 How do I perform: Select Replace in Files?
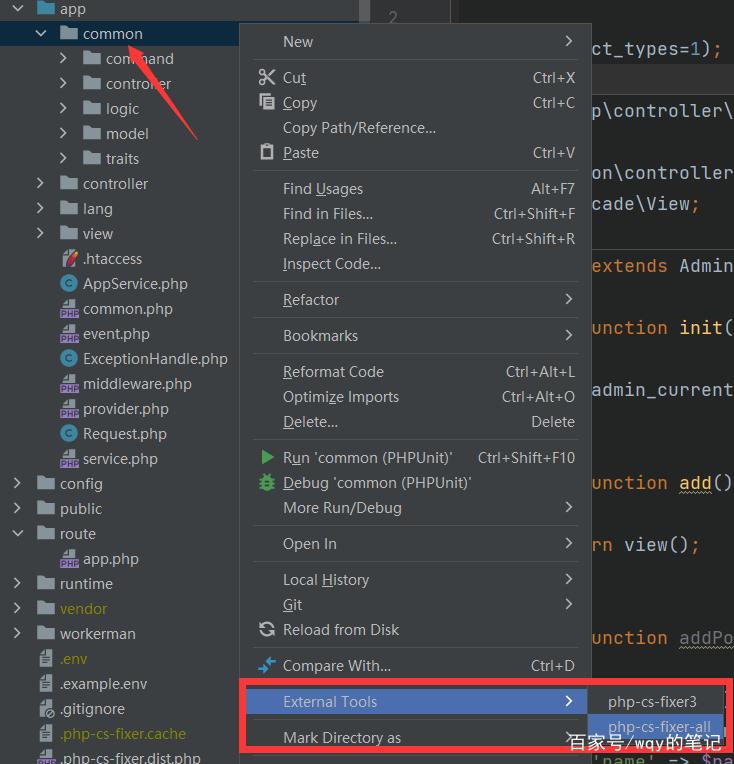pos(415,239)
